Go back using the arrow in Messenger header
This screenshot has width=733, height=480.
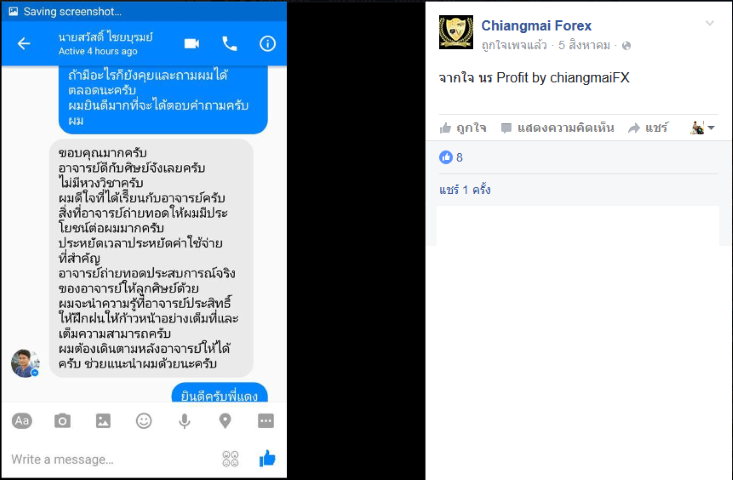24,43
